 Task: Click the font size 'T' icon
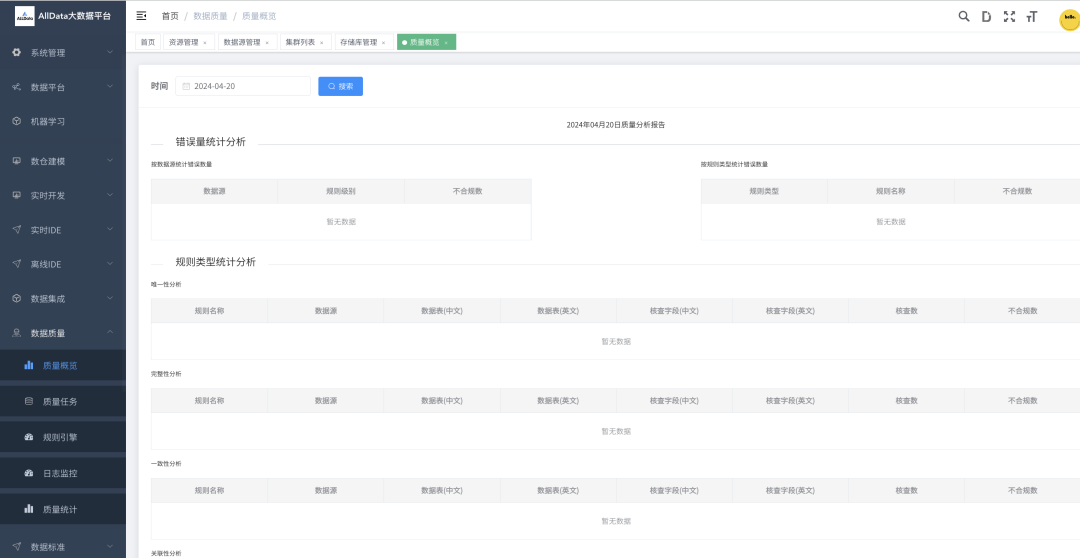pyautogui.click(x=1032, y=17)
